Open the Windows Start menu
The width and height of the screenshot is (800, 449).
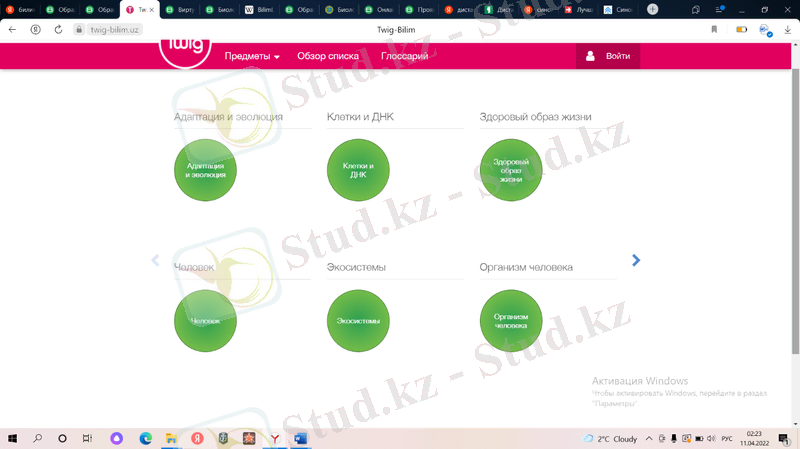[x=12, y=438]
